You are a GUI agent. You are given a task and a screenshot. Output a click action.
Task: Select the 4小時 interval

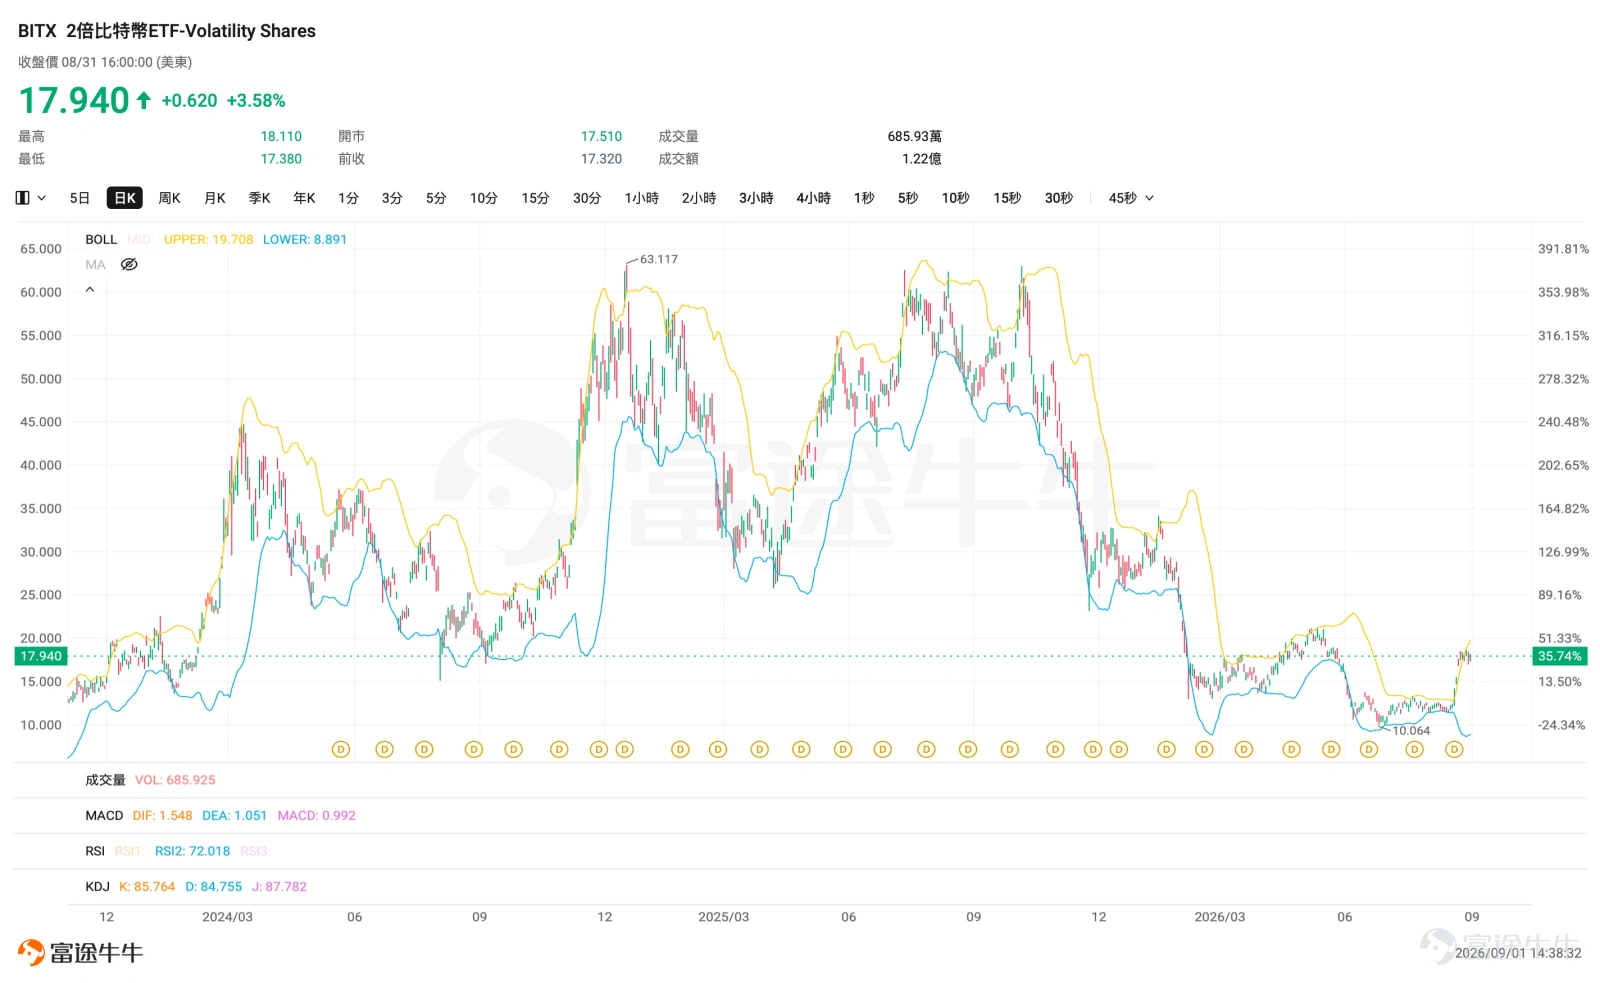(x=814, y=198)
